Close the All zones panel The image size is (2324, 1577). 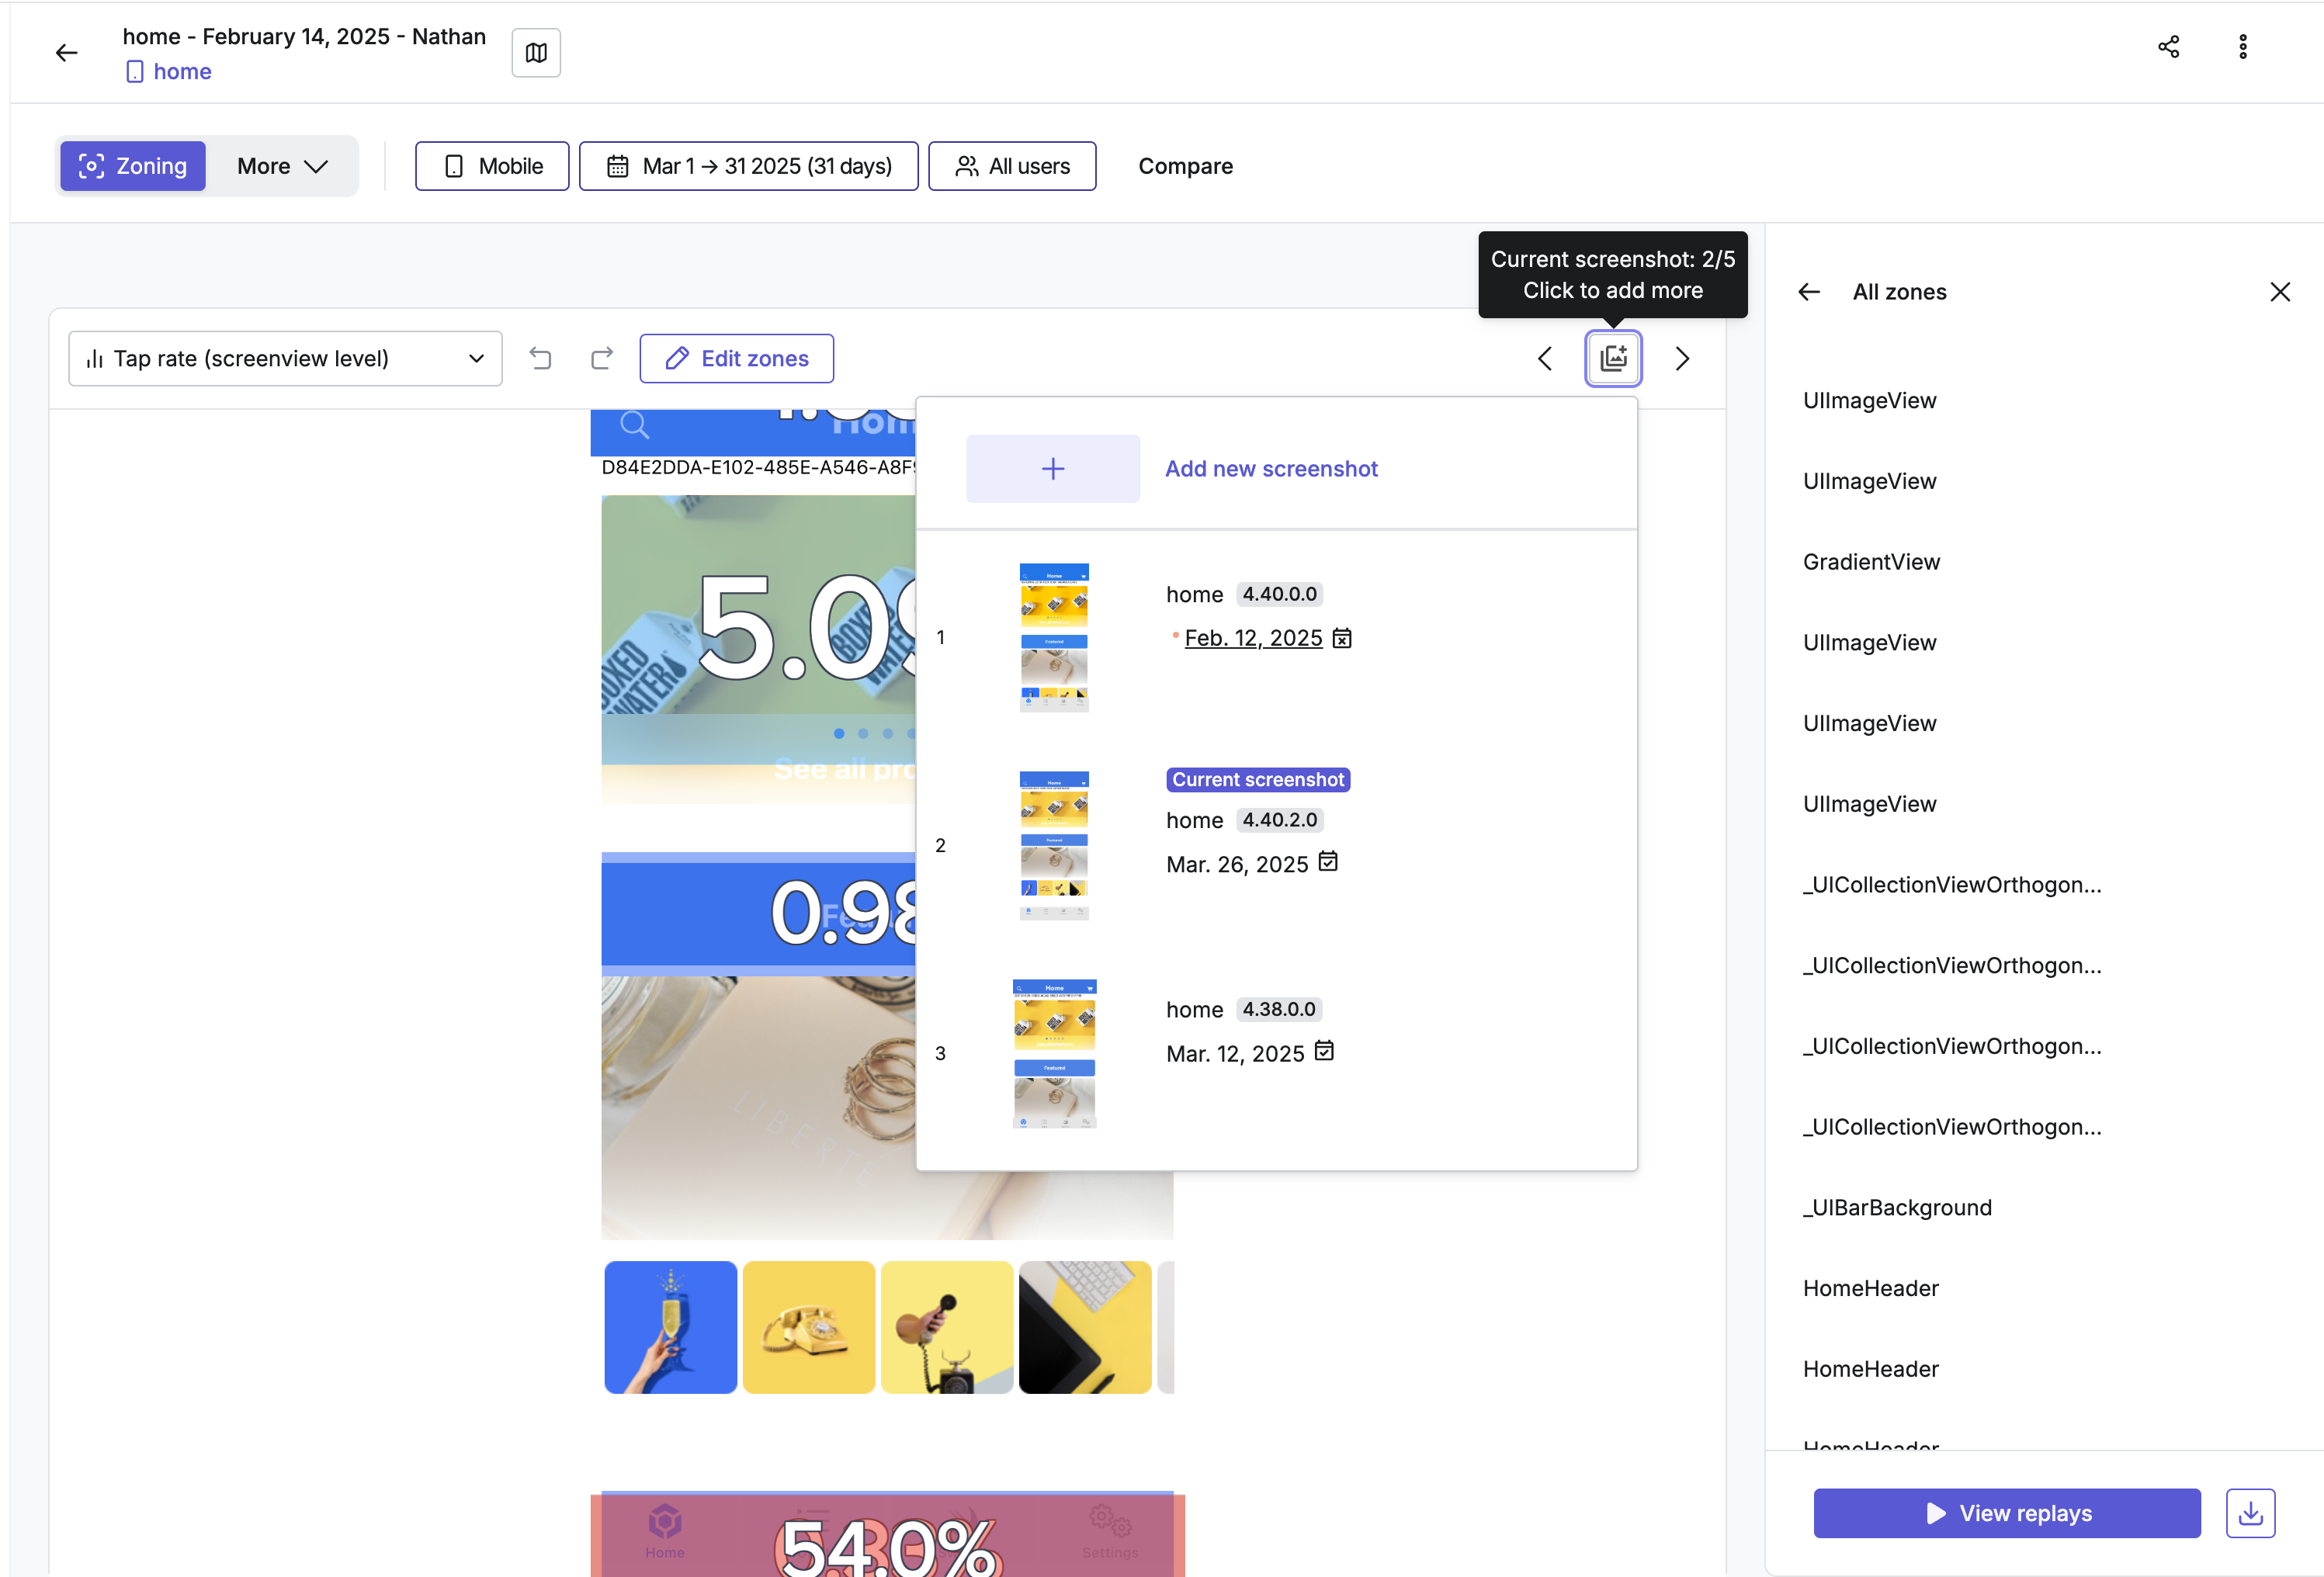coord(2280,292)
